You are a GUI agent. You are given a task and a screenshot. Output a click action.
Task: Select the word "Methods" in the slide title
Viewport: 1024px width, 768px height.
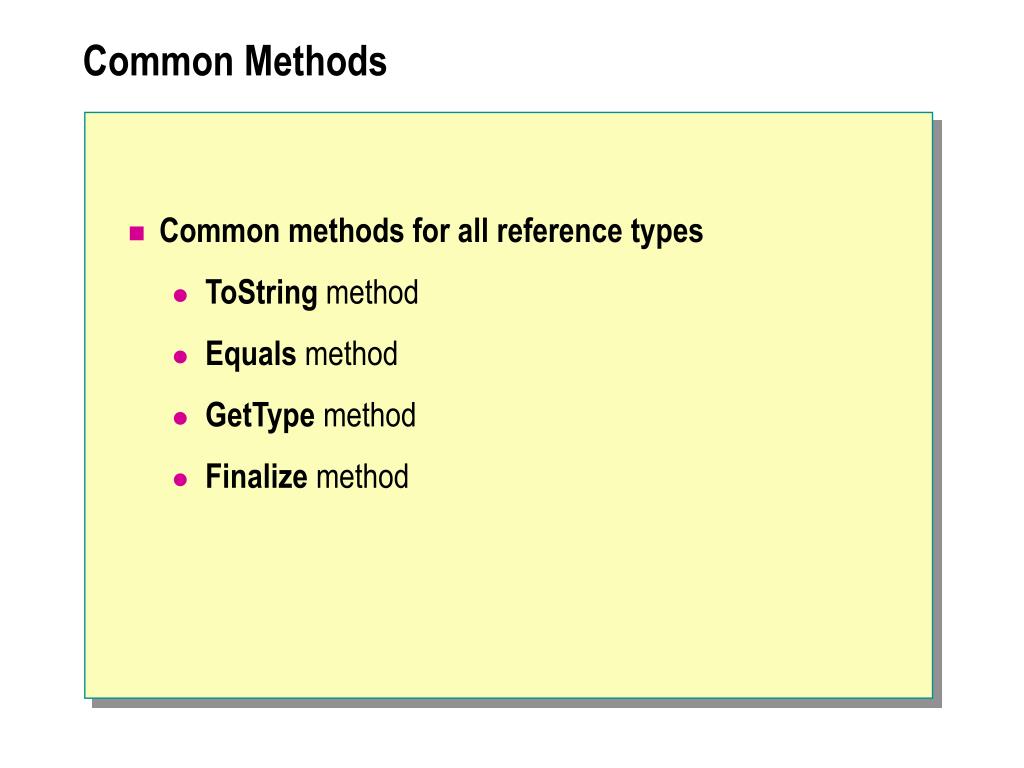(x=315, y=61)
